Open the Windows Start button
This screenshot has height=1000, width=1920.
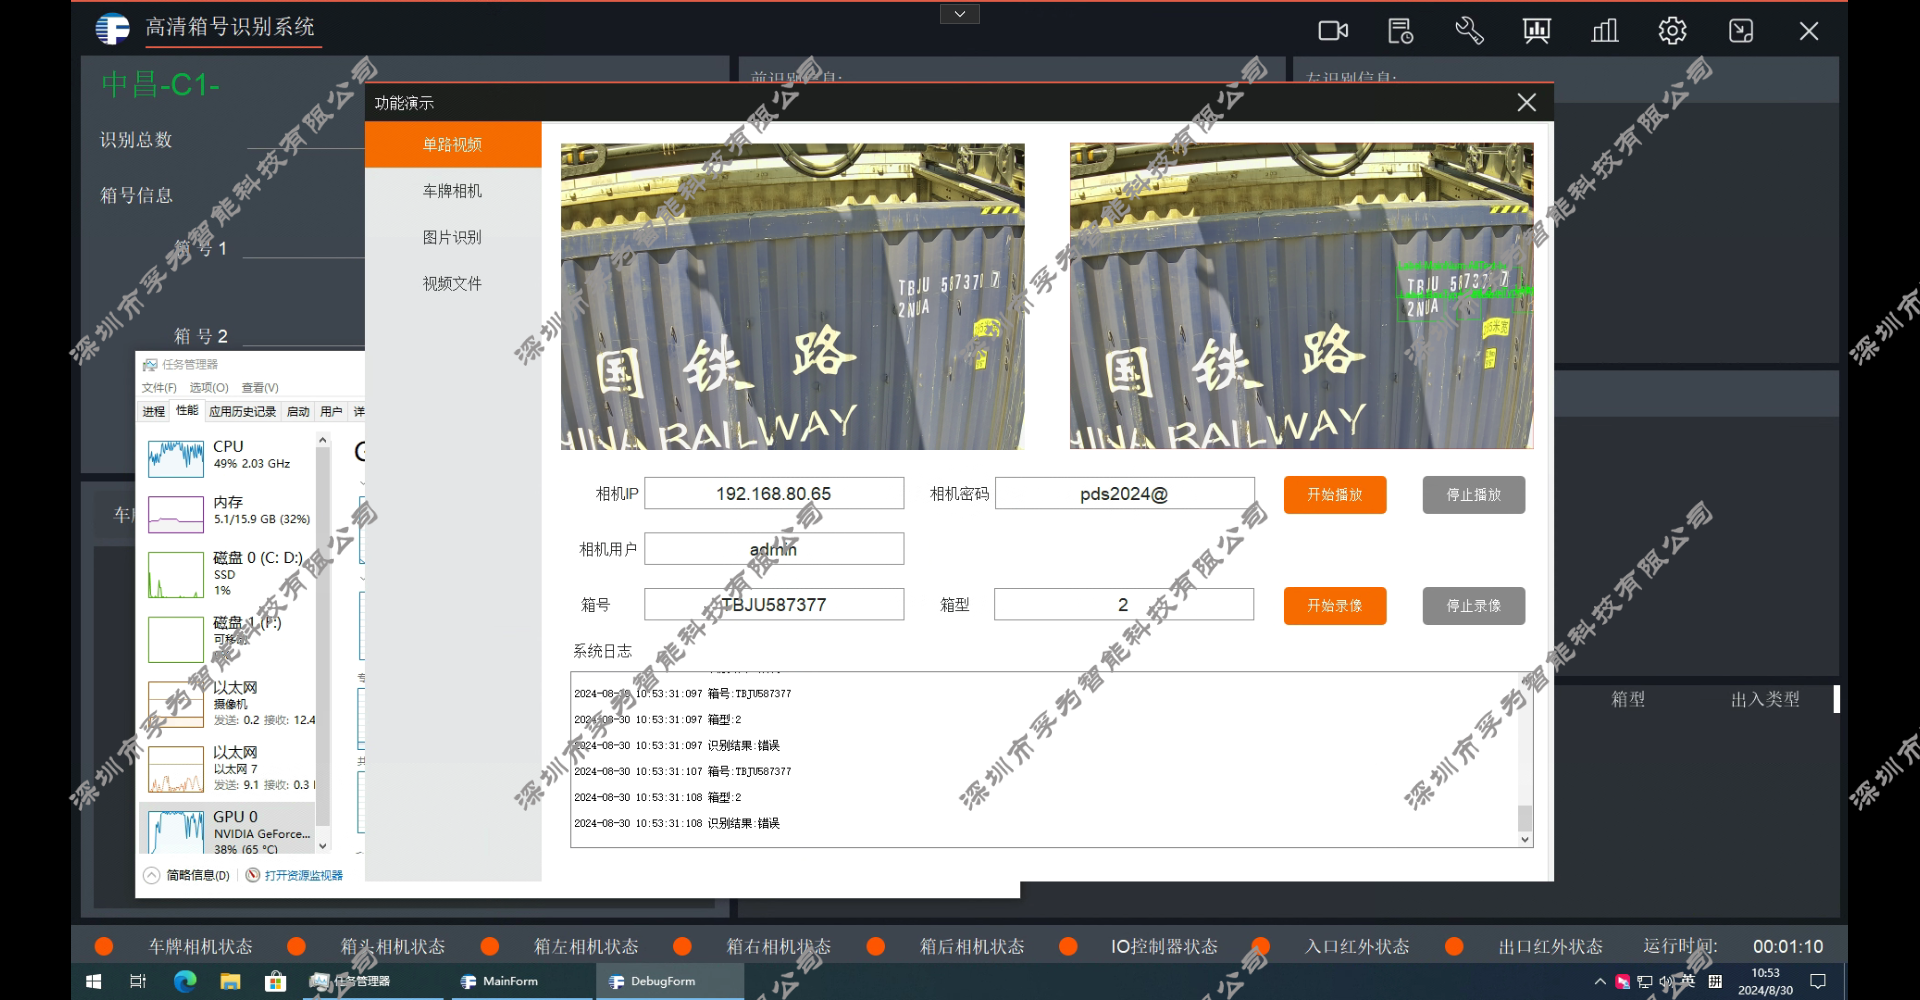click(x=94, y=982)
